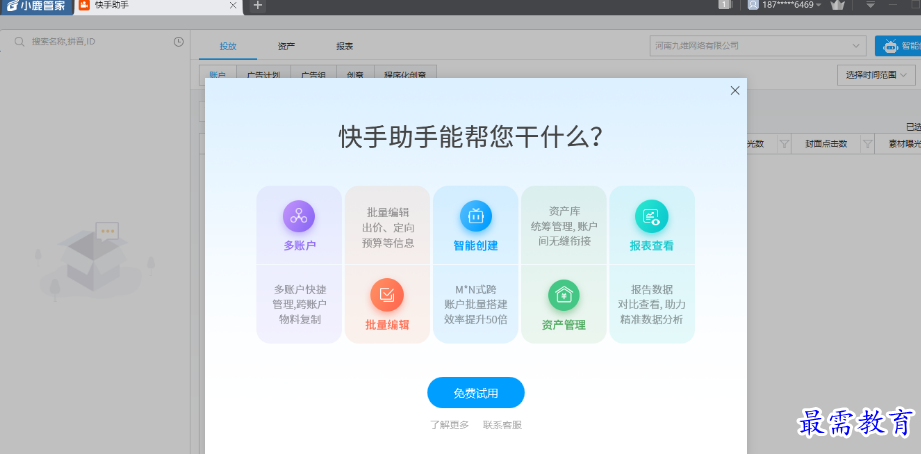Click the blue 智能创建 robot icon
This screenshot has height=454, width=921.
tap(476, 217)
